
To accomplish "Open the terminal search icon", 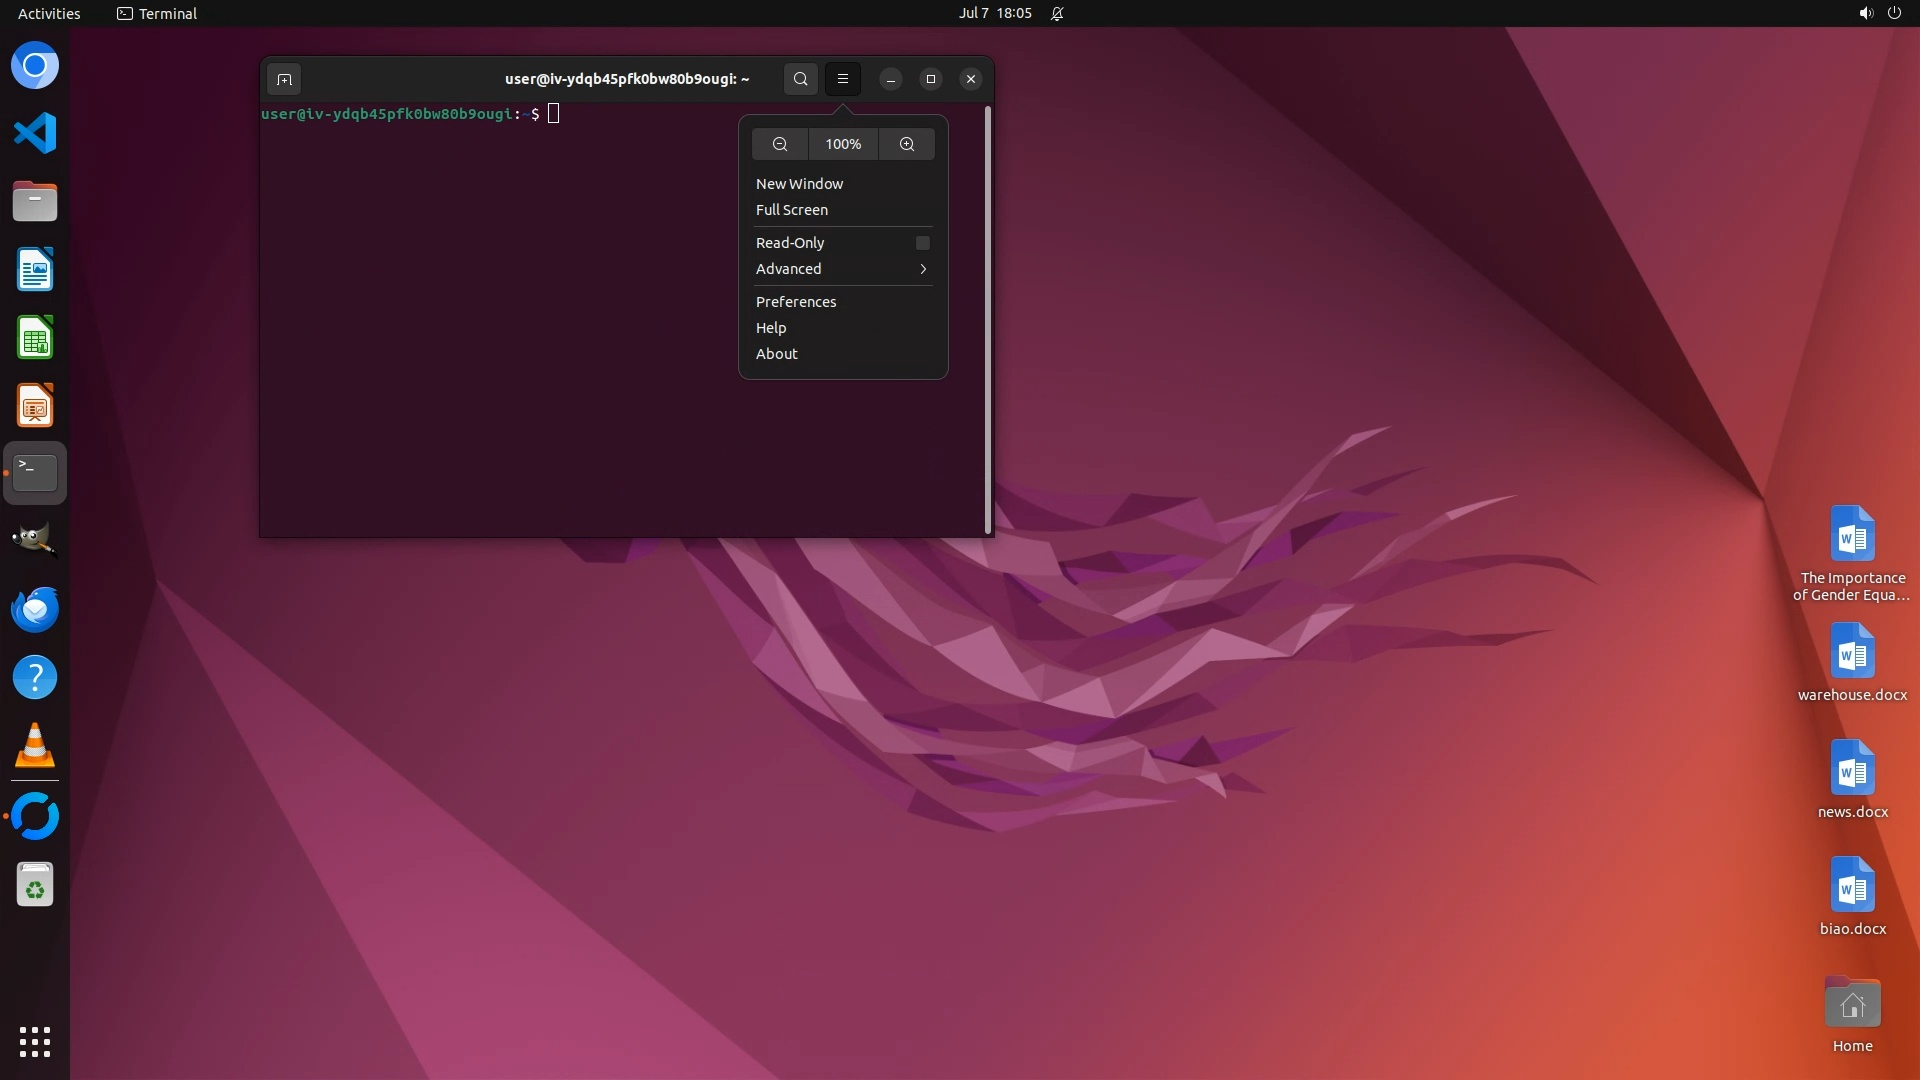I will pos(800,79).
